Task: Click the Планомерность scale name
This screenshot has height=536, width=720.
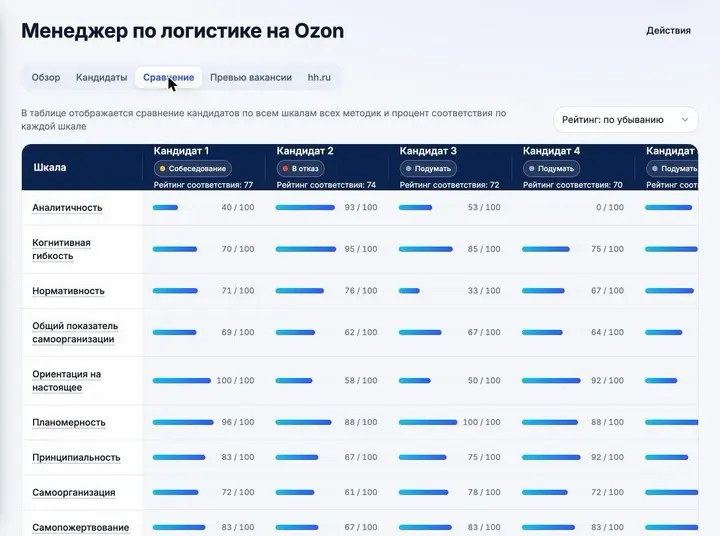Action: [69, 422]
